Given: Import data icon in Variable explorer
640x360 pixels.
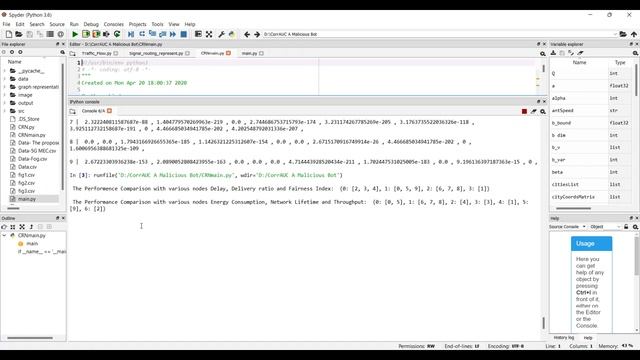Looking at the screenshot, I should [x=553, y=53].
